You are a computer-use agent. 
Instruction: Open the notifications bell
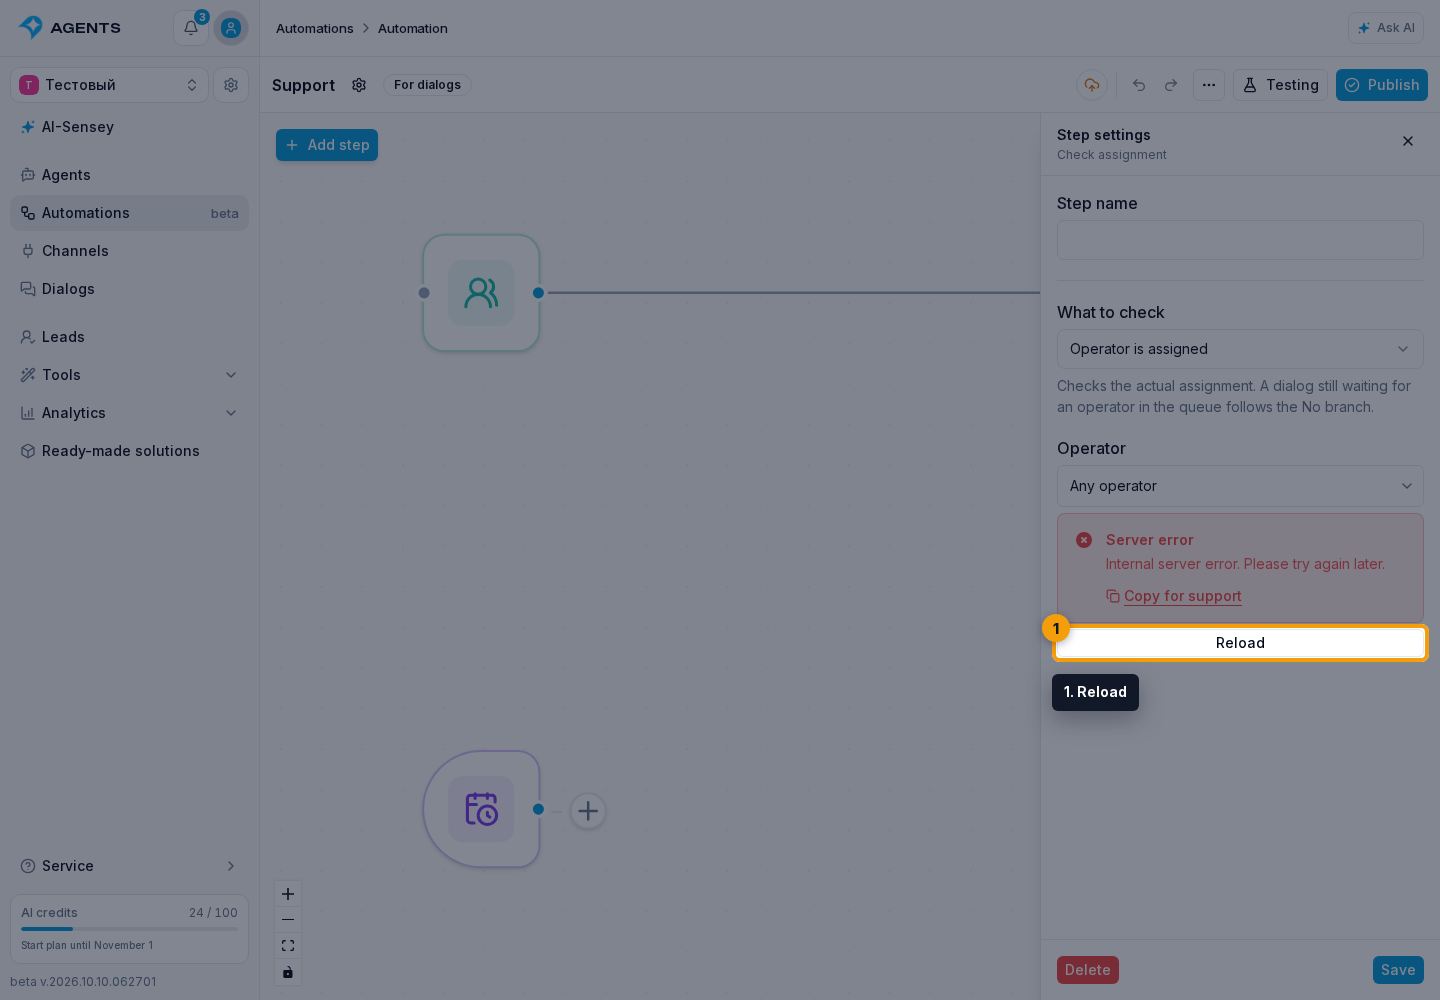pyautogui.click(x=191, y=28)
